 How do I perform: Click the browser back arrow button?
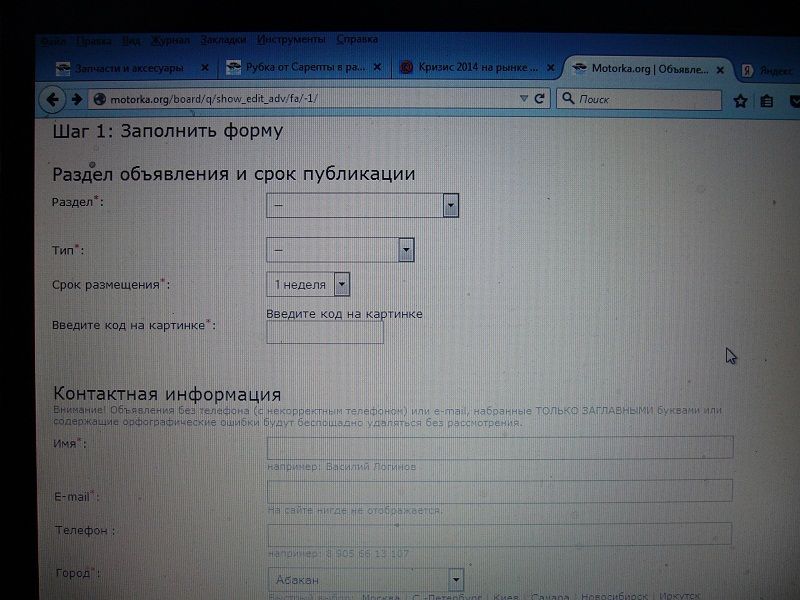click(x=52, y=99)
